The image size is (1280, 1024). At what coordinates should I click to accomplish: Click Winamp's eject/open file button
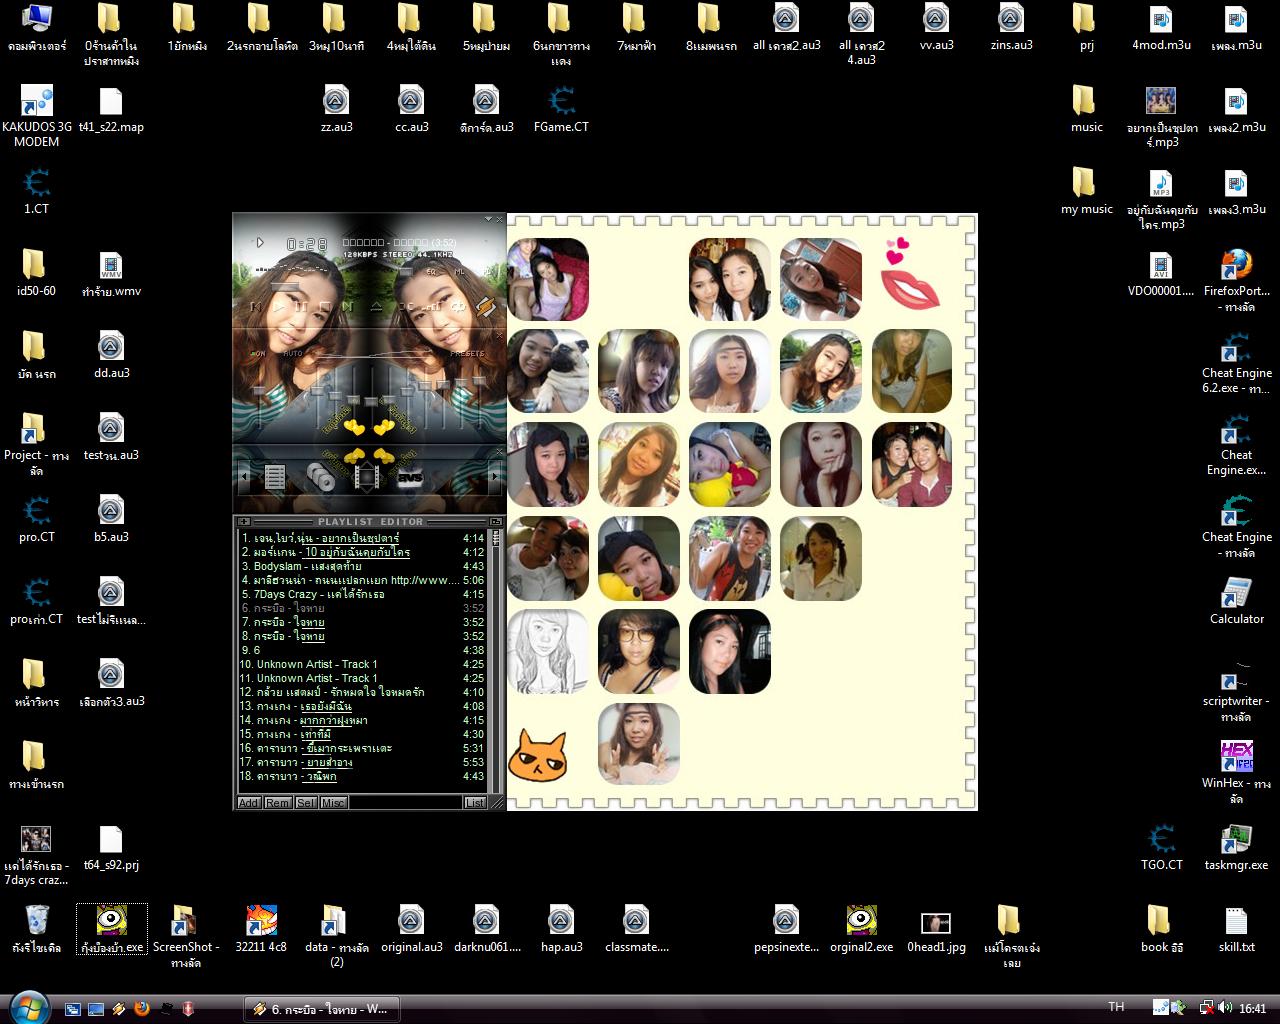click(376, 307)
